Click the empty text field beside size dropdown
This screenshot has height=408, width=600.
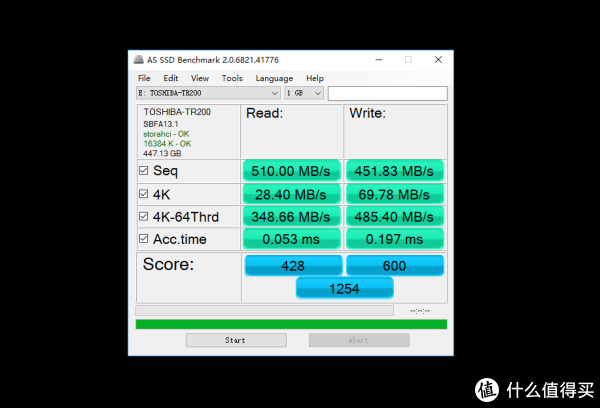pos(388,93)
